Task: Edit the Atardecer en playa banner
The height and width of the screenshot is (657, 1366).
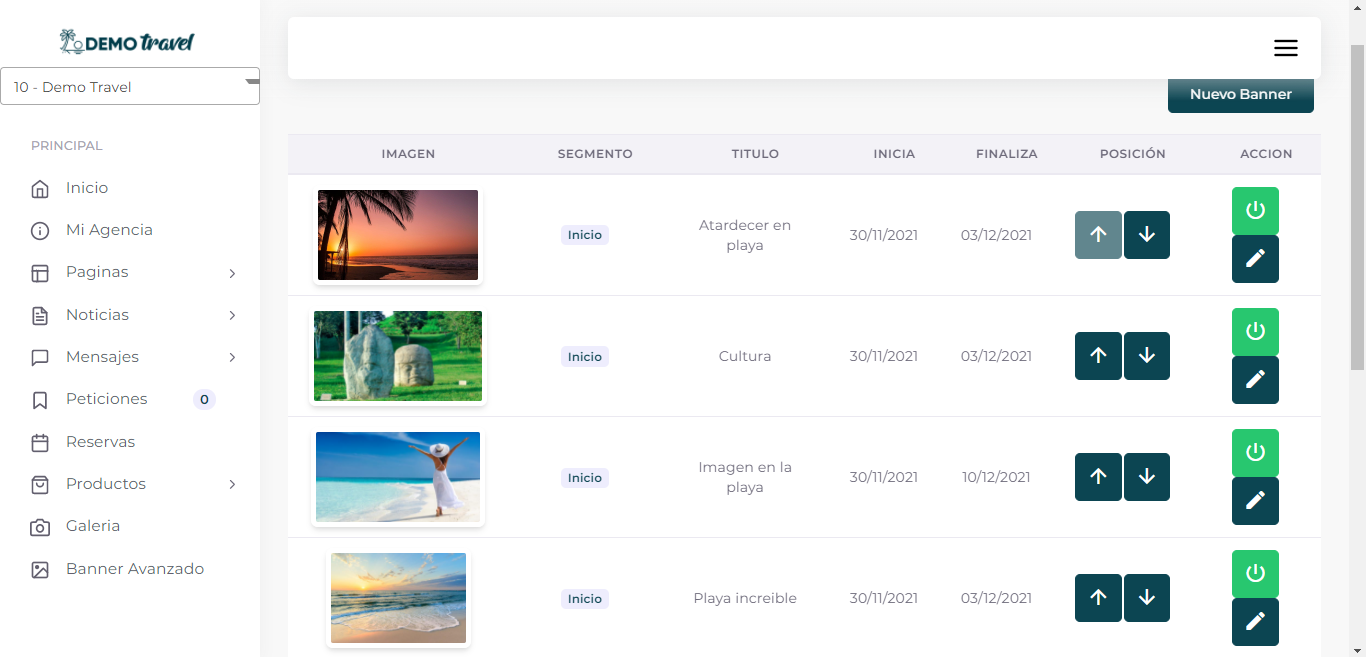Action: click(1255, 259)
